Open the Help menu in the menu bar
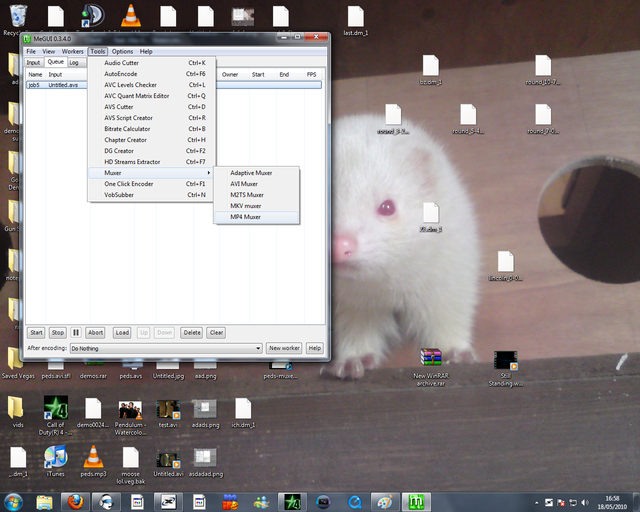640x512 pixels. coord(146,51)
